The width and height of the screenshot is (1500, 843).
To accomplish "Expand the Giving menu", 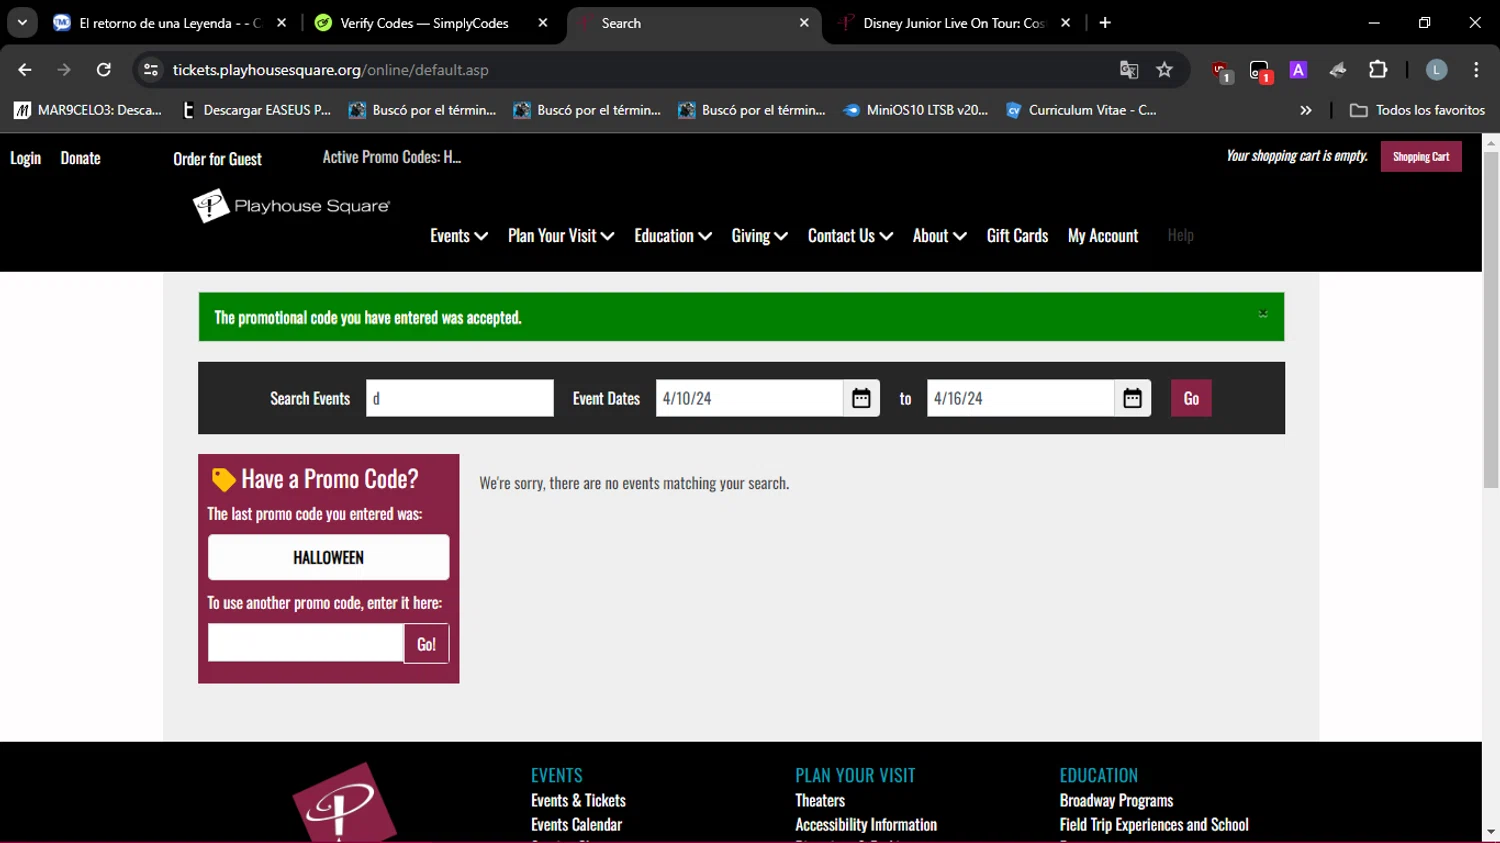I will [x=760, y=236].
